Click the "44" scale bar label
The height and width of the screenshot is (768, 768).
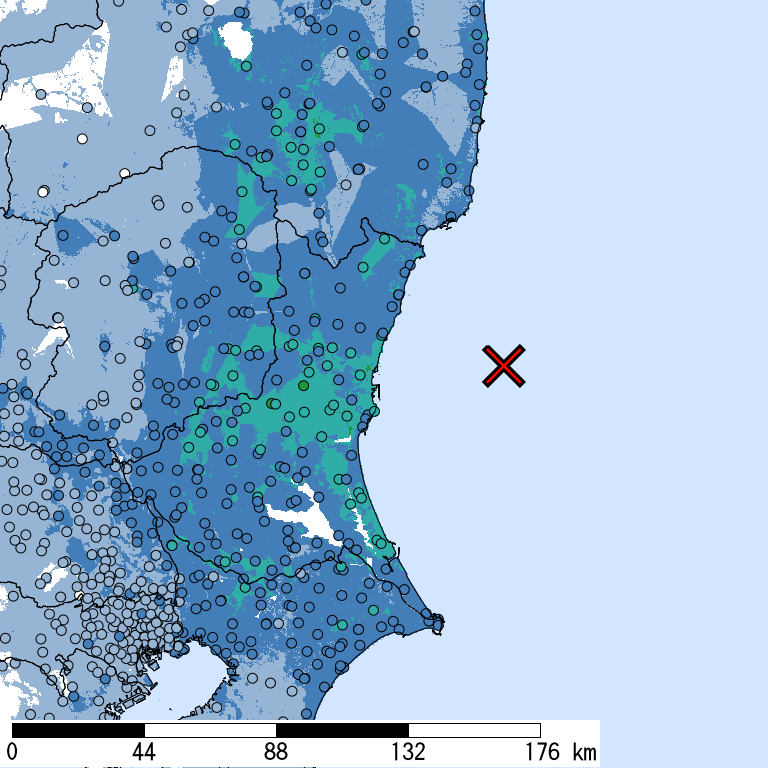(144, 752)
